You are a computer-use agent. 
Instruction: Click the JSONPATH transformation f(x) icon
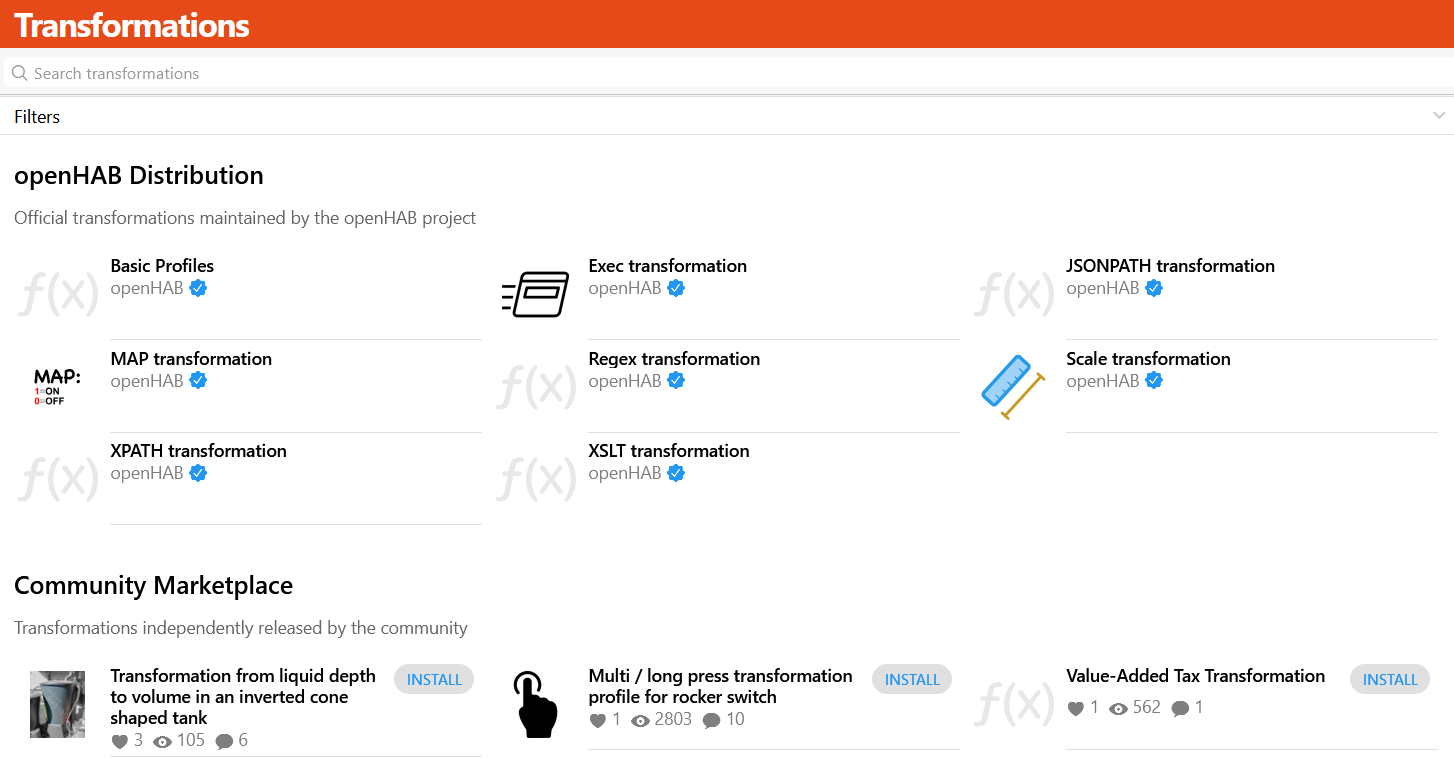coord(1014,294)
